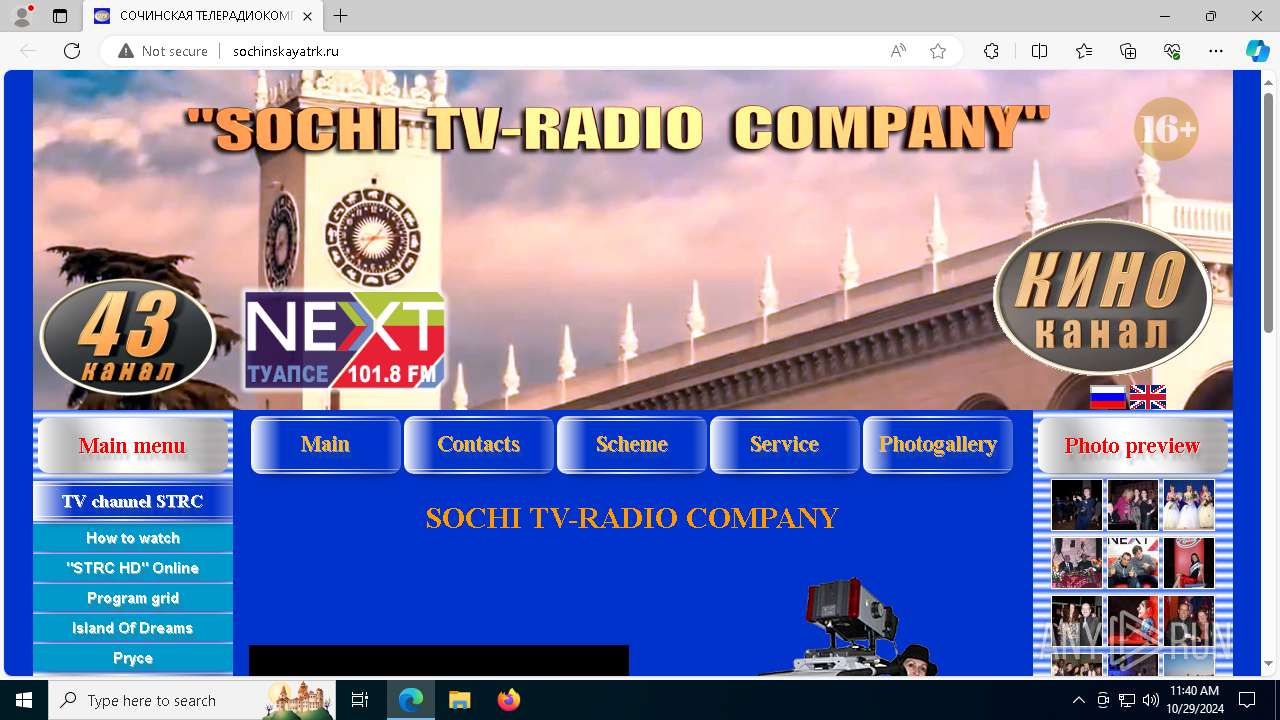Open Windows Start menu
This screenshot has height=720, width=1280.
point(24,700)
